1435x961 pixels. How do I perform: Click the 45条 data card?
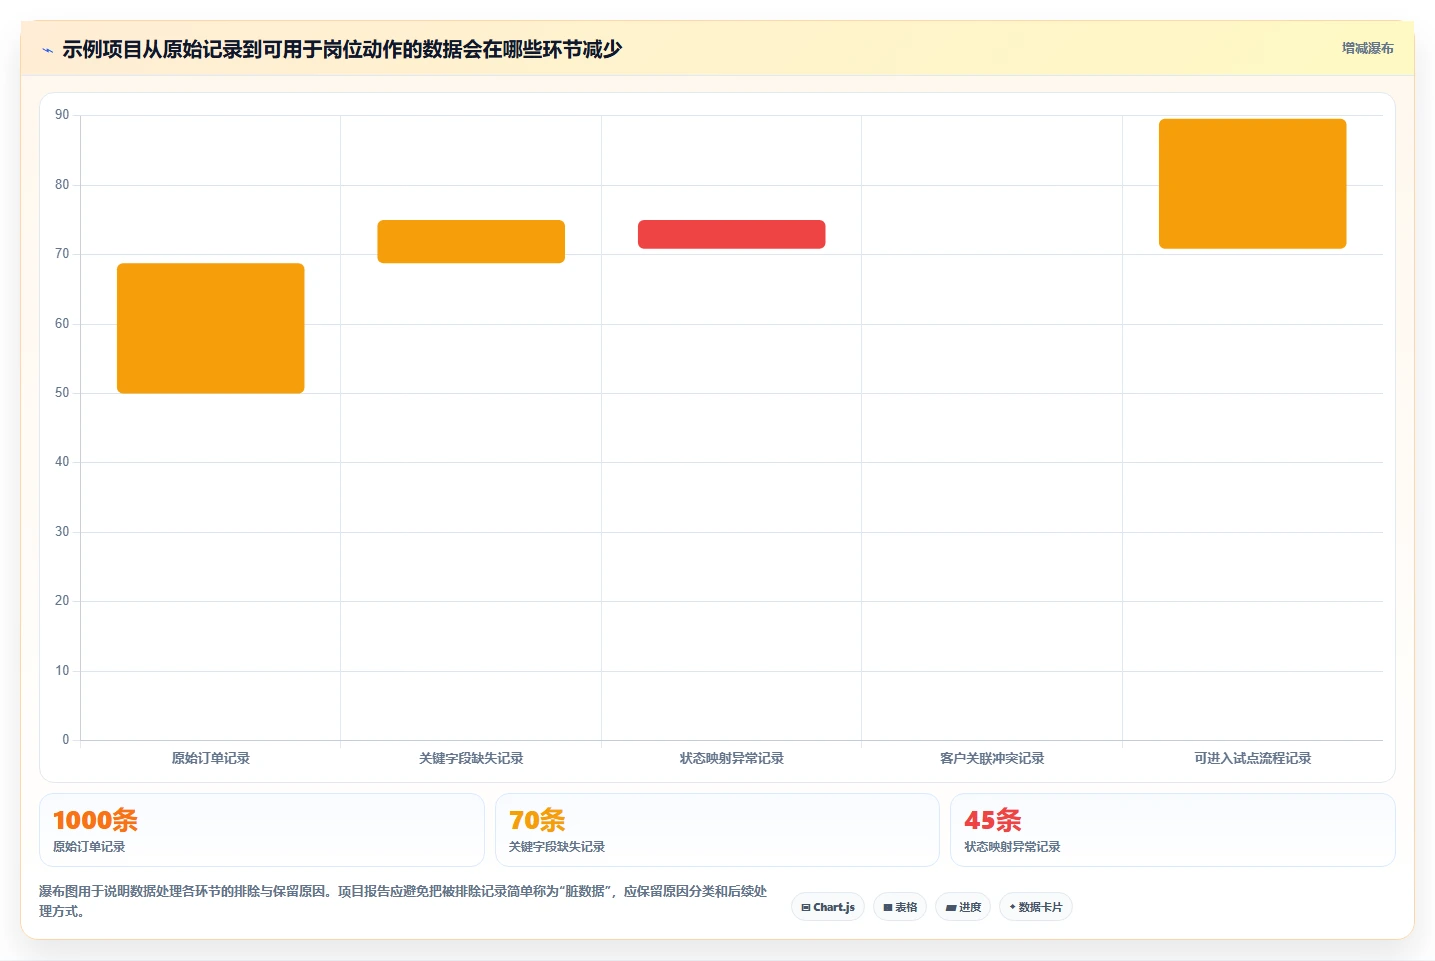[x=1173, y=830]
